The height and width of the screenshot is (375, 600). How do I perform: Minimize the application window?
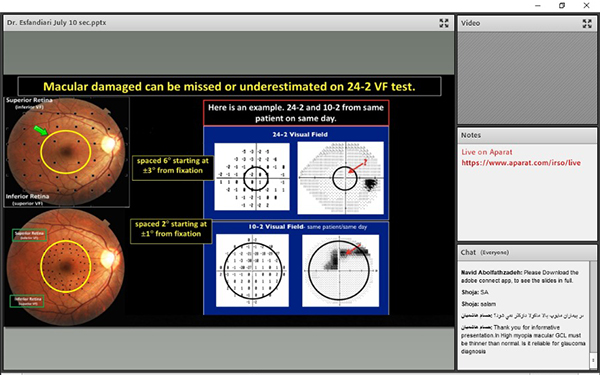pyautogui.click(x=538, y=5)
